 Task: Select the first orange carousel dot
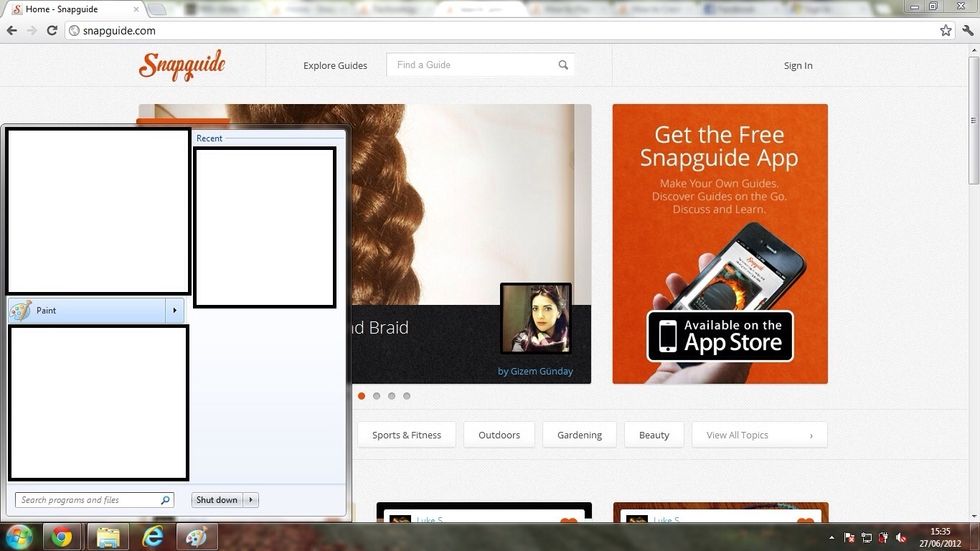click(361, 396)
